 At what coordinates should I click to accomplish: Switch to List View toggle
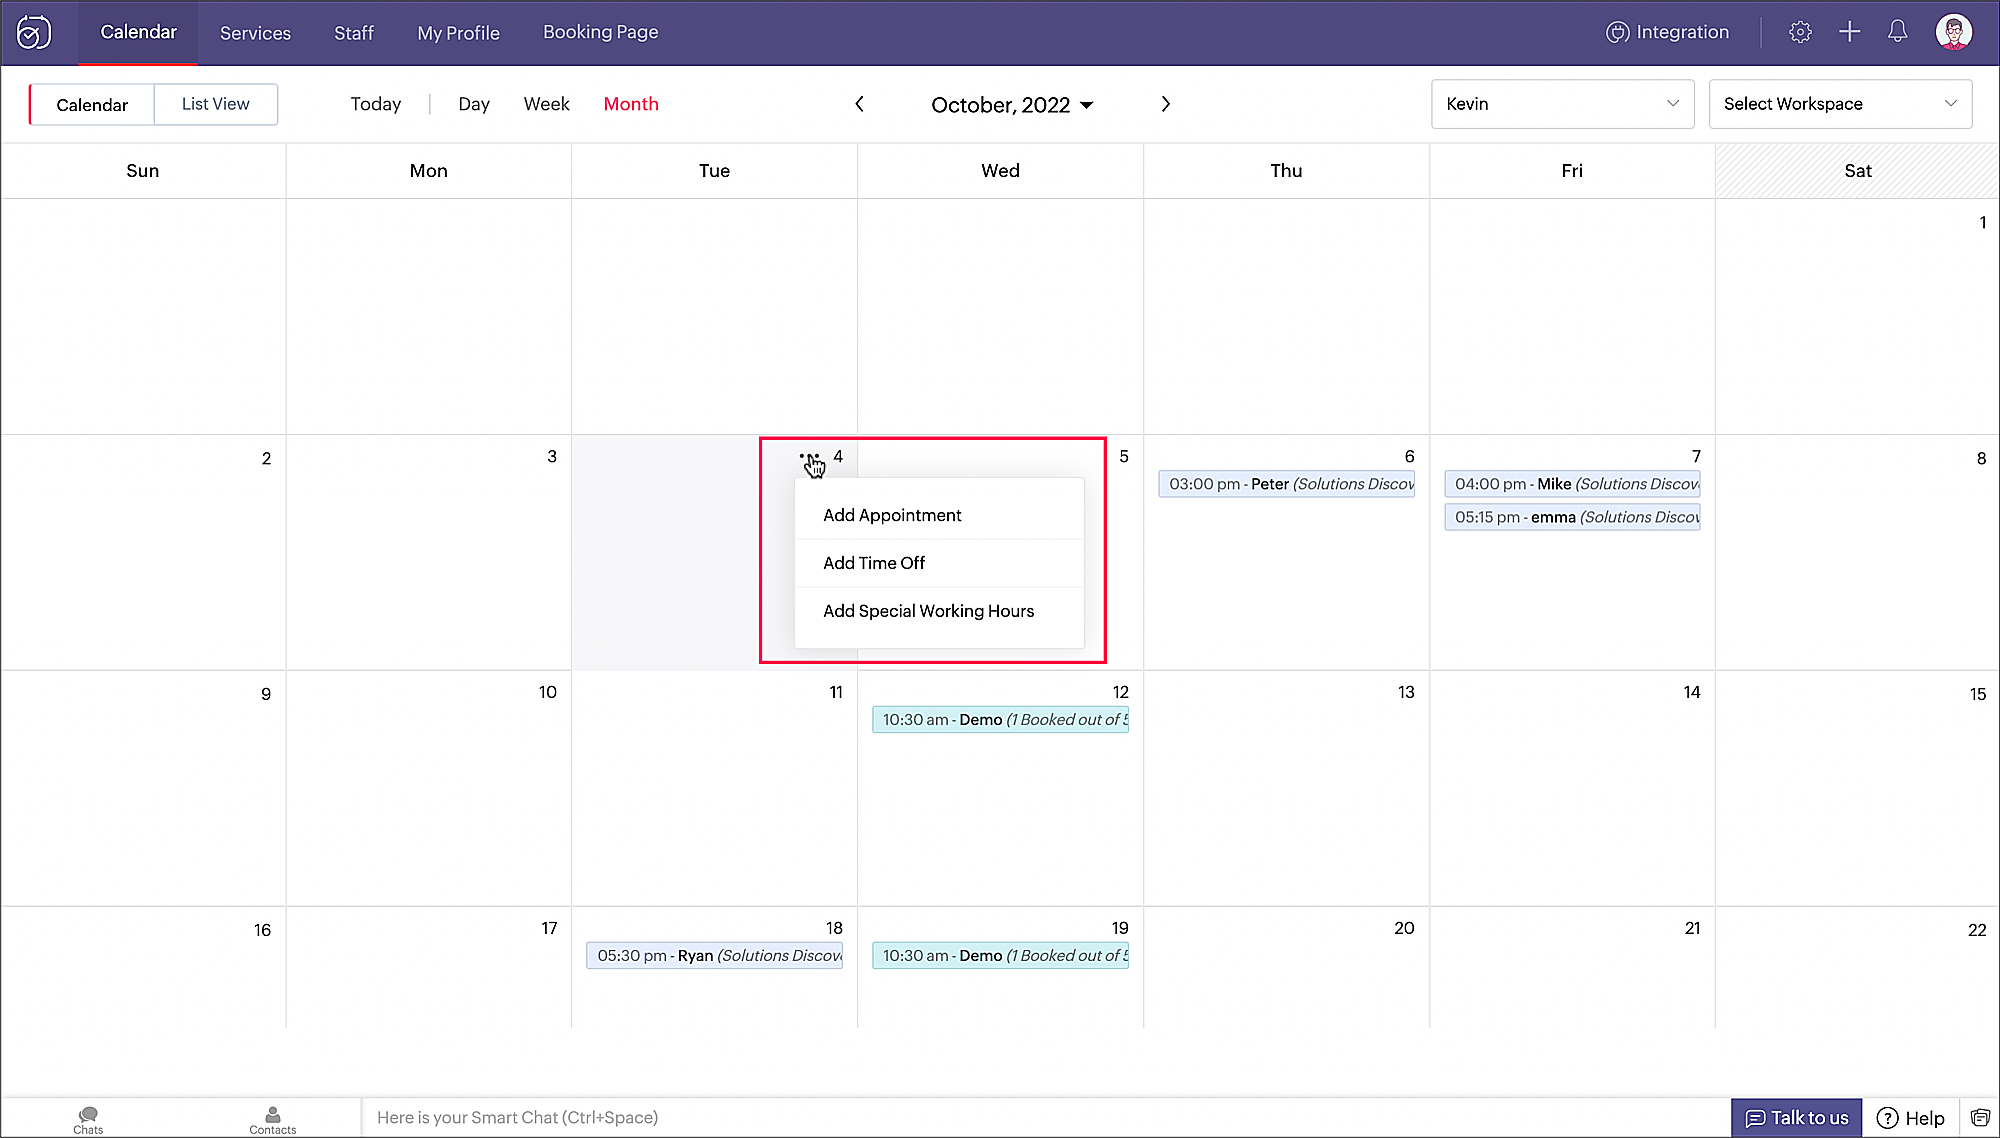point(216,104)
